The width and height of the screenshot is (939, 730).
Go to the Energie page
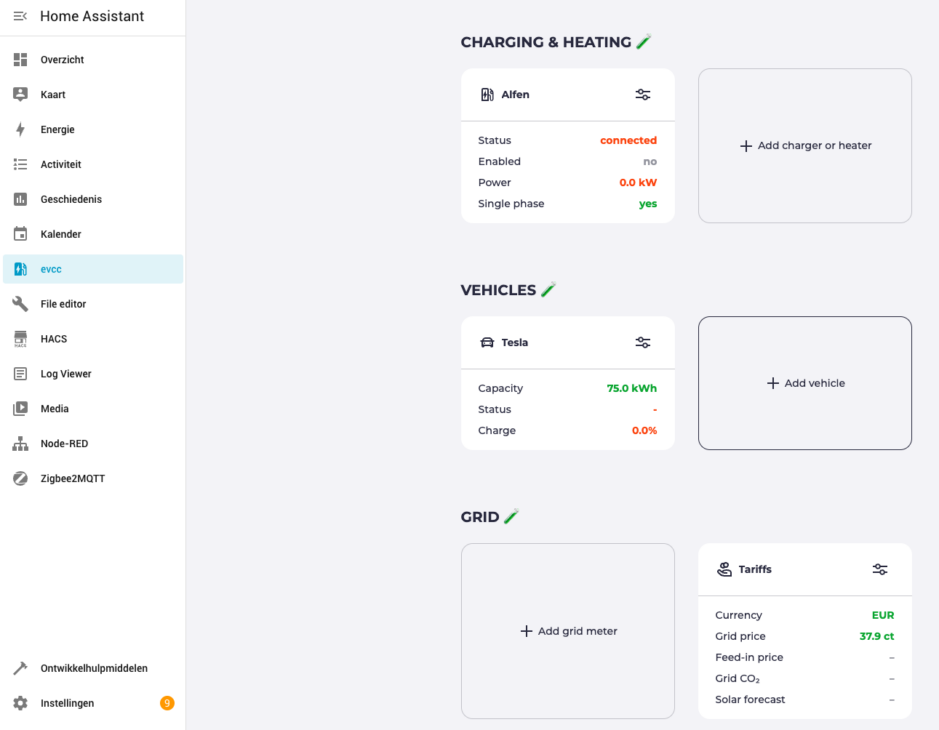click(57, 130)
